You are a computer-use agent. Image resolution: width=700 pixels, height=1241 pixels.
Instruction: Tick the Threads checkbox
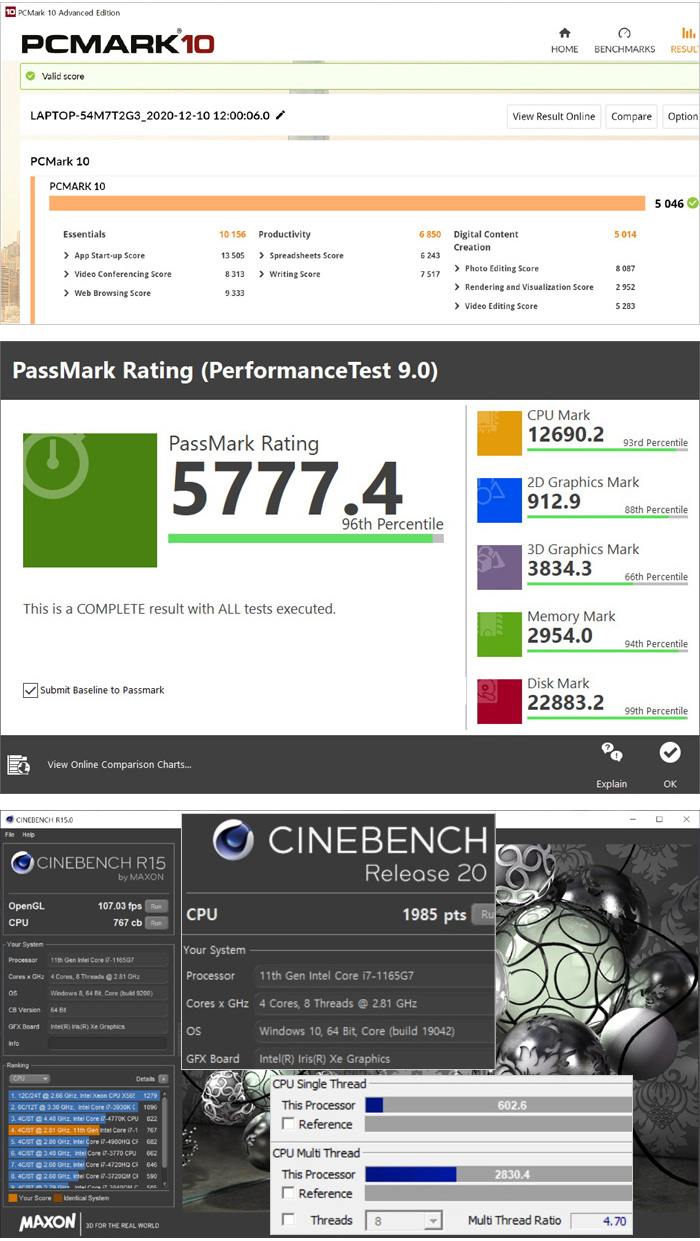click(289, 1220)
